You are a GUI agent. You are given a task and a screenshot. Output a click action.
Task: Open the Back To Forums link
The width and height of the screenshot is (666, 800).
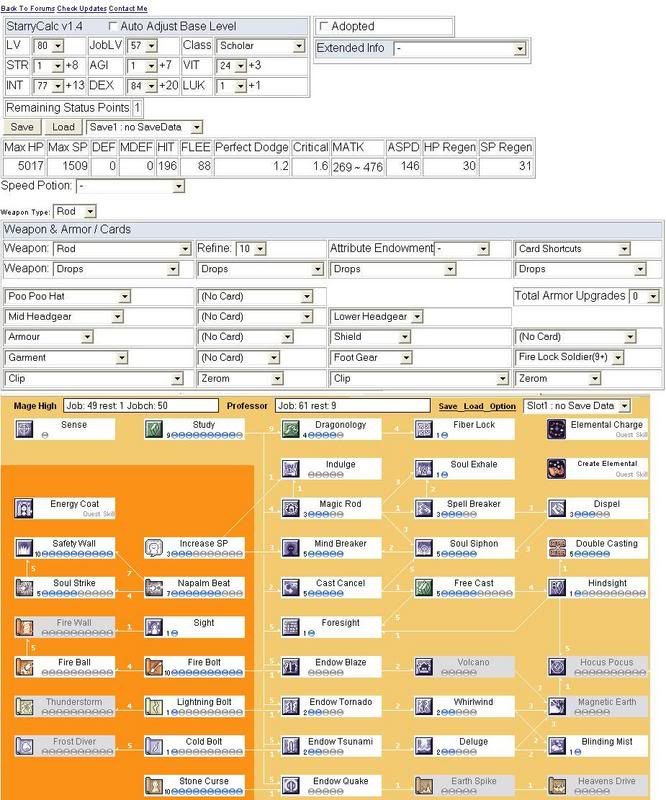pos(27,7)
